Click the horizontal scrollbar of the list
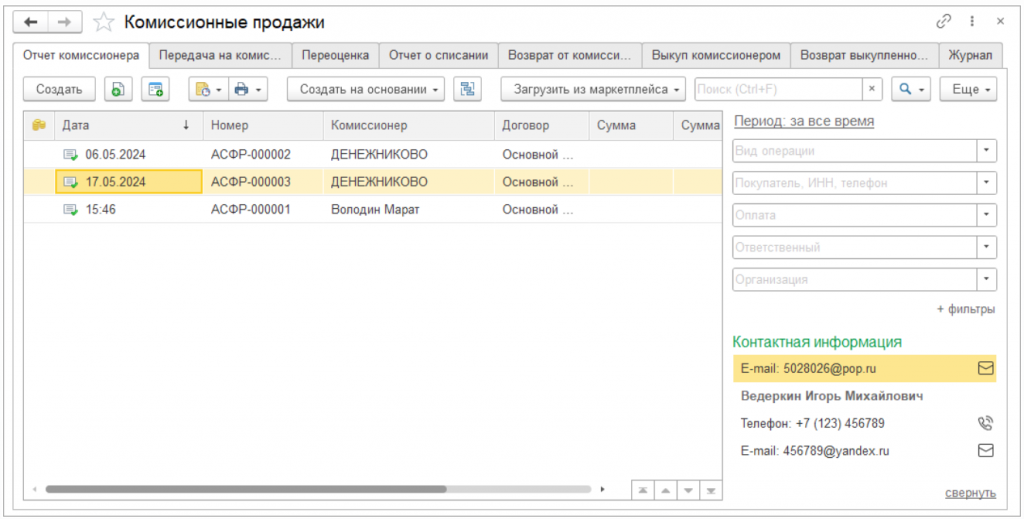This screenshot has width=1024, height=519. [x=246, y=489]
